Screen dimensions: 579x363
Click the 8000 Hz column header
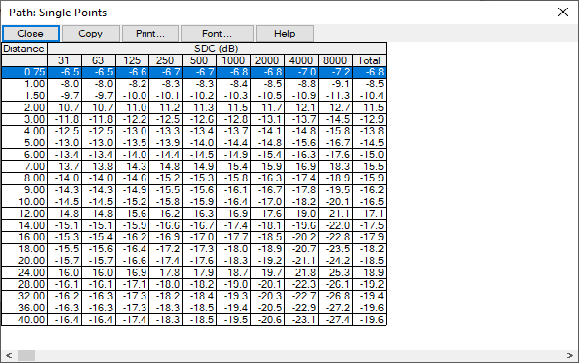coord(335,61)
